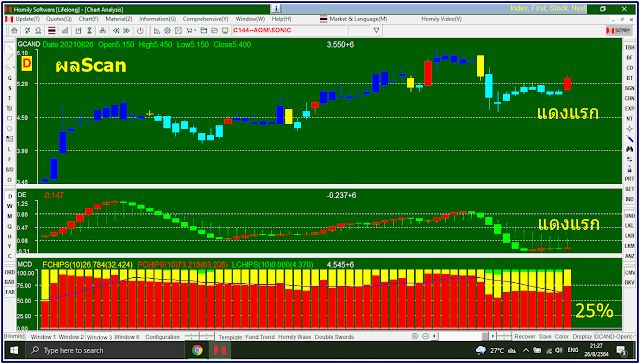Screen dimensions: 640x364
Task: Click the IND sidebar button
Action: tap(630, 199)
